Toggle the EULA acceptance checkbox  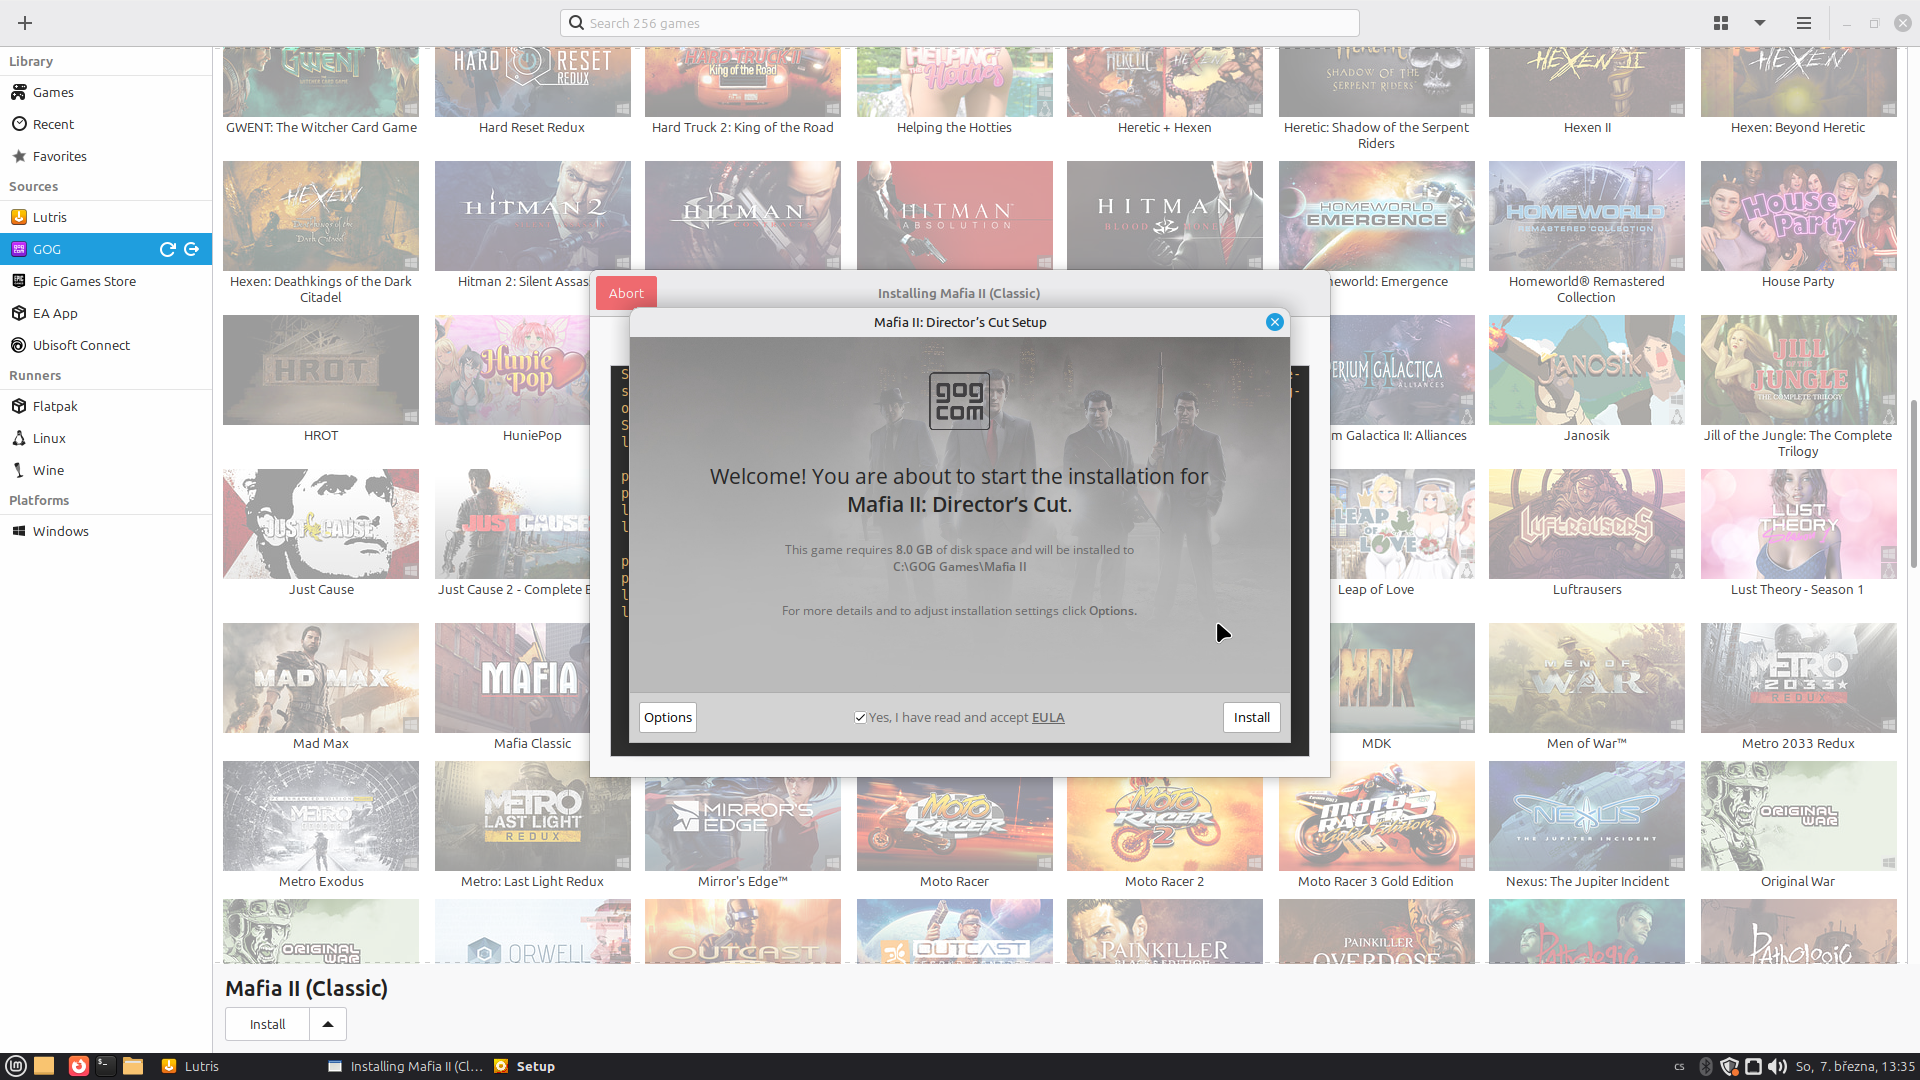pyautogui.click(x=860, y=718)
